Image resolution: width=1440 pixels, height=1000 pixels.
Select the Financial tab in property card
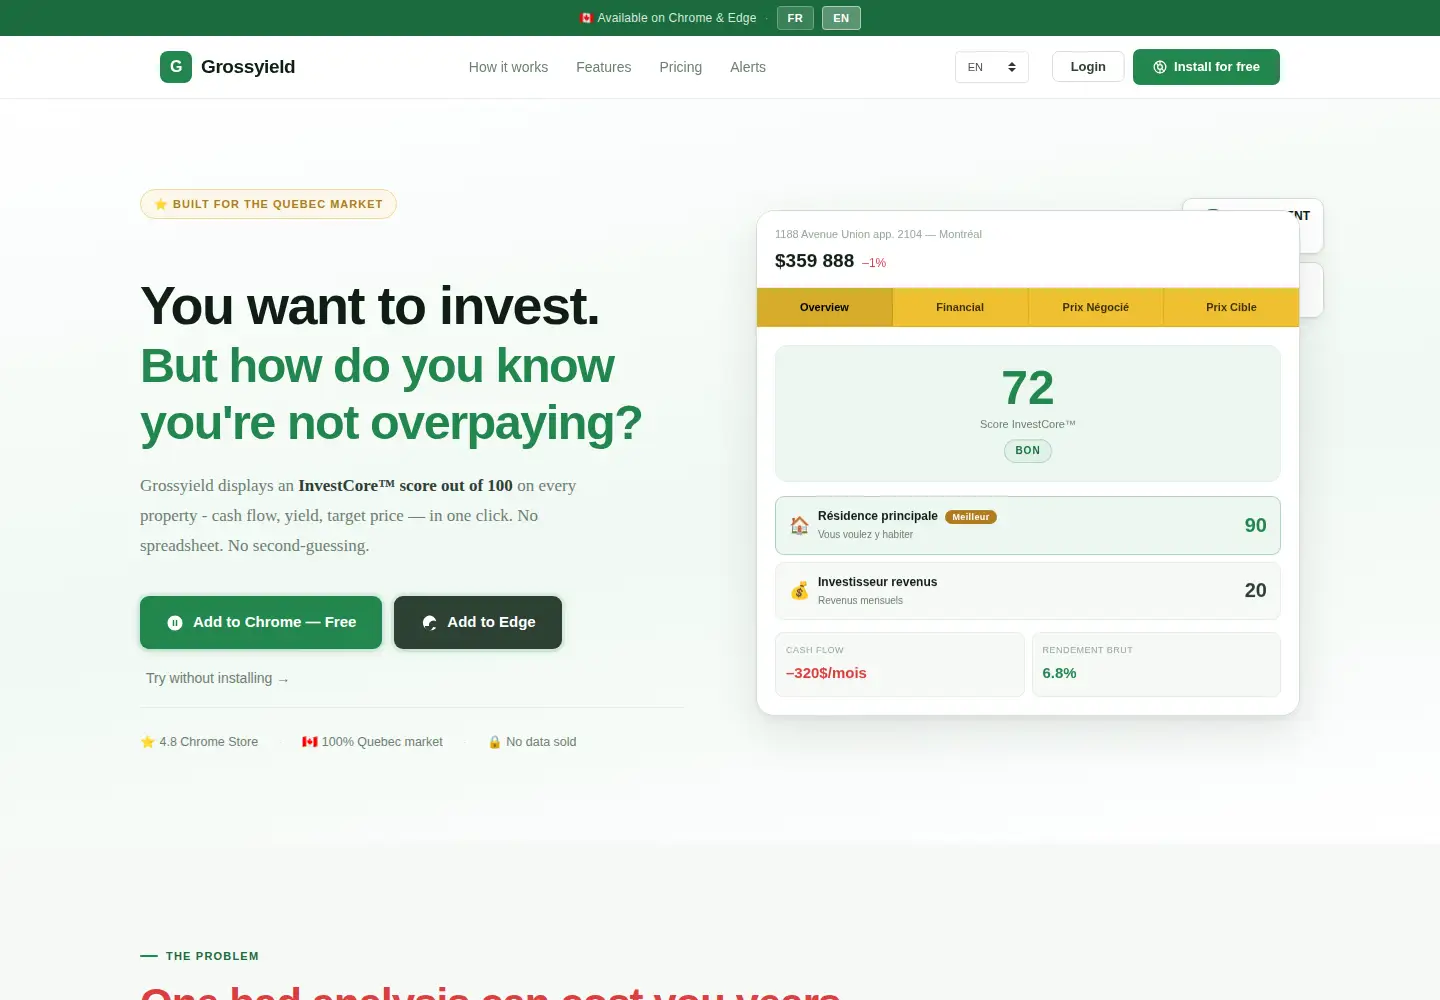tap(960, 307)
